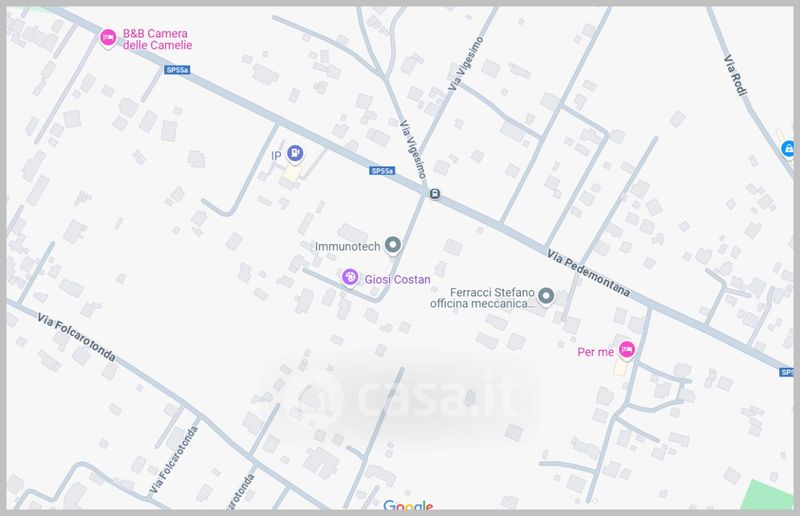Image resolution: width=800 pixels, height=516 pixels.
Task: Open the IP gas station marker
Action: point(295,153)
